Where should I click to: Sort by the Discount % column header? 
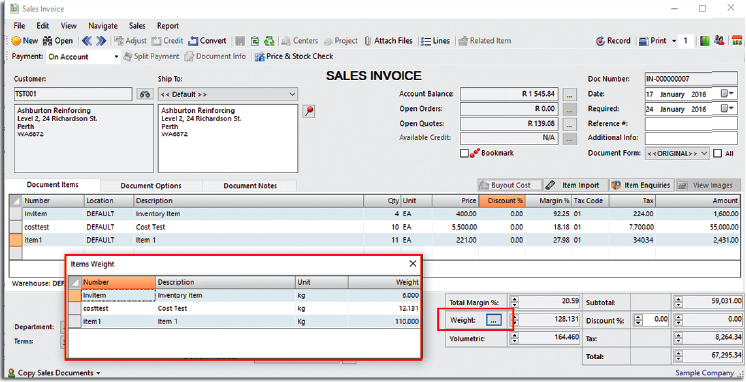(502, 201)
